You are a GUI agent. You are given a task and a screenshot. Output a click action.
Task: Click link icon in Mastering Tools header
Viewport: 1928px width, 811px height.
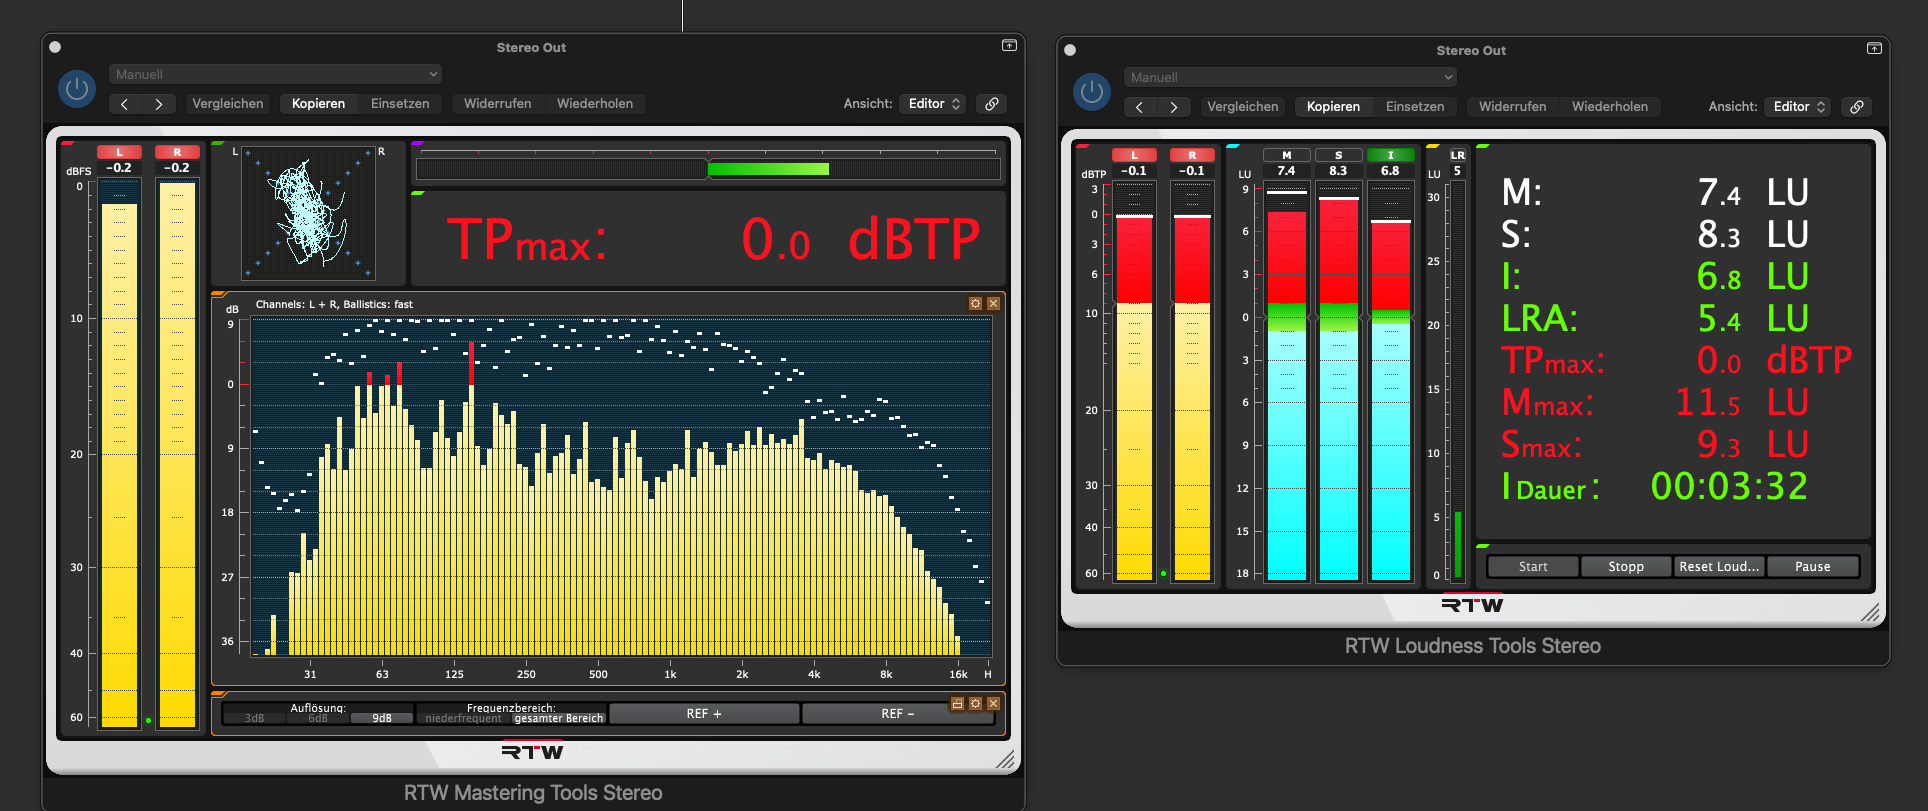pyautogui.click(x=992, y=104)
